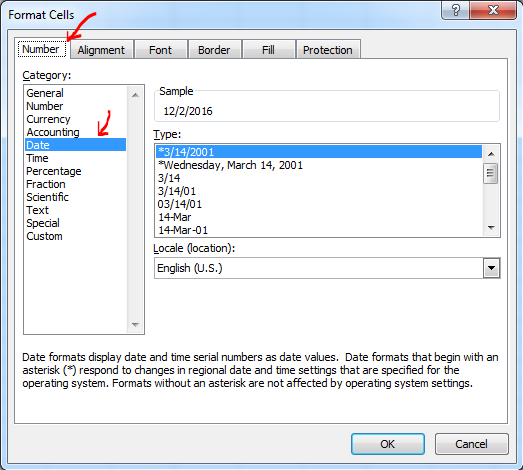Click Type list scroll down arrow
The image size is (523, 470).
[x=491, y=228]
